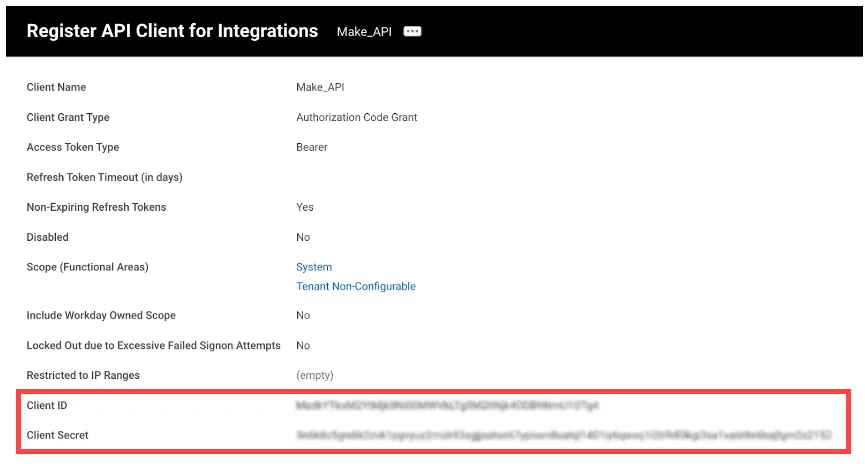Click the Access Token Type label

[73, 147]
